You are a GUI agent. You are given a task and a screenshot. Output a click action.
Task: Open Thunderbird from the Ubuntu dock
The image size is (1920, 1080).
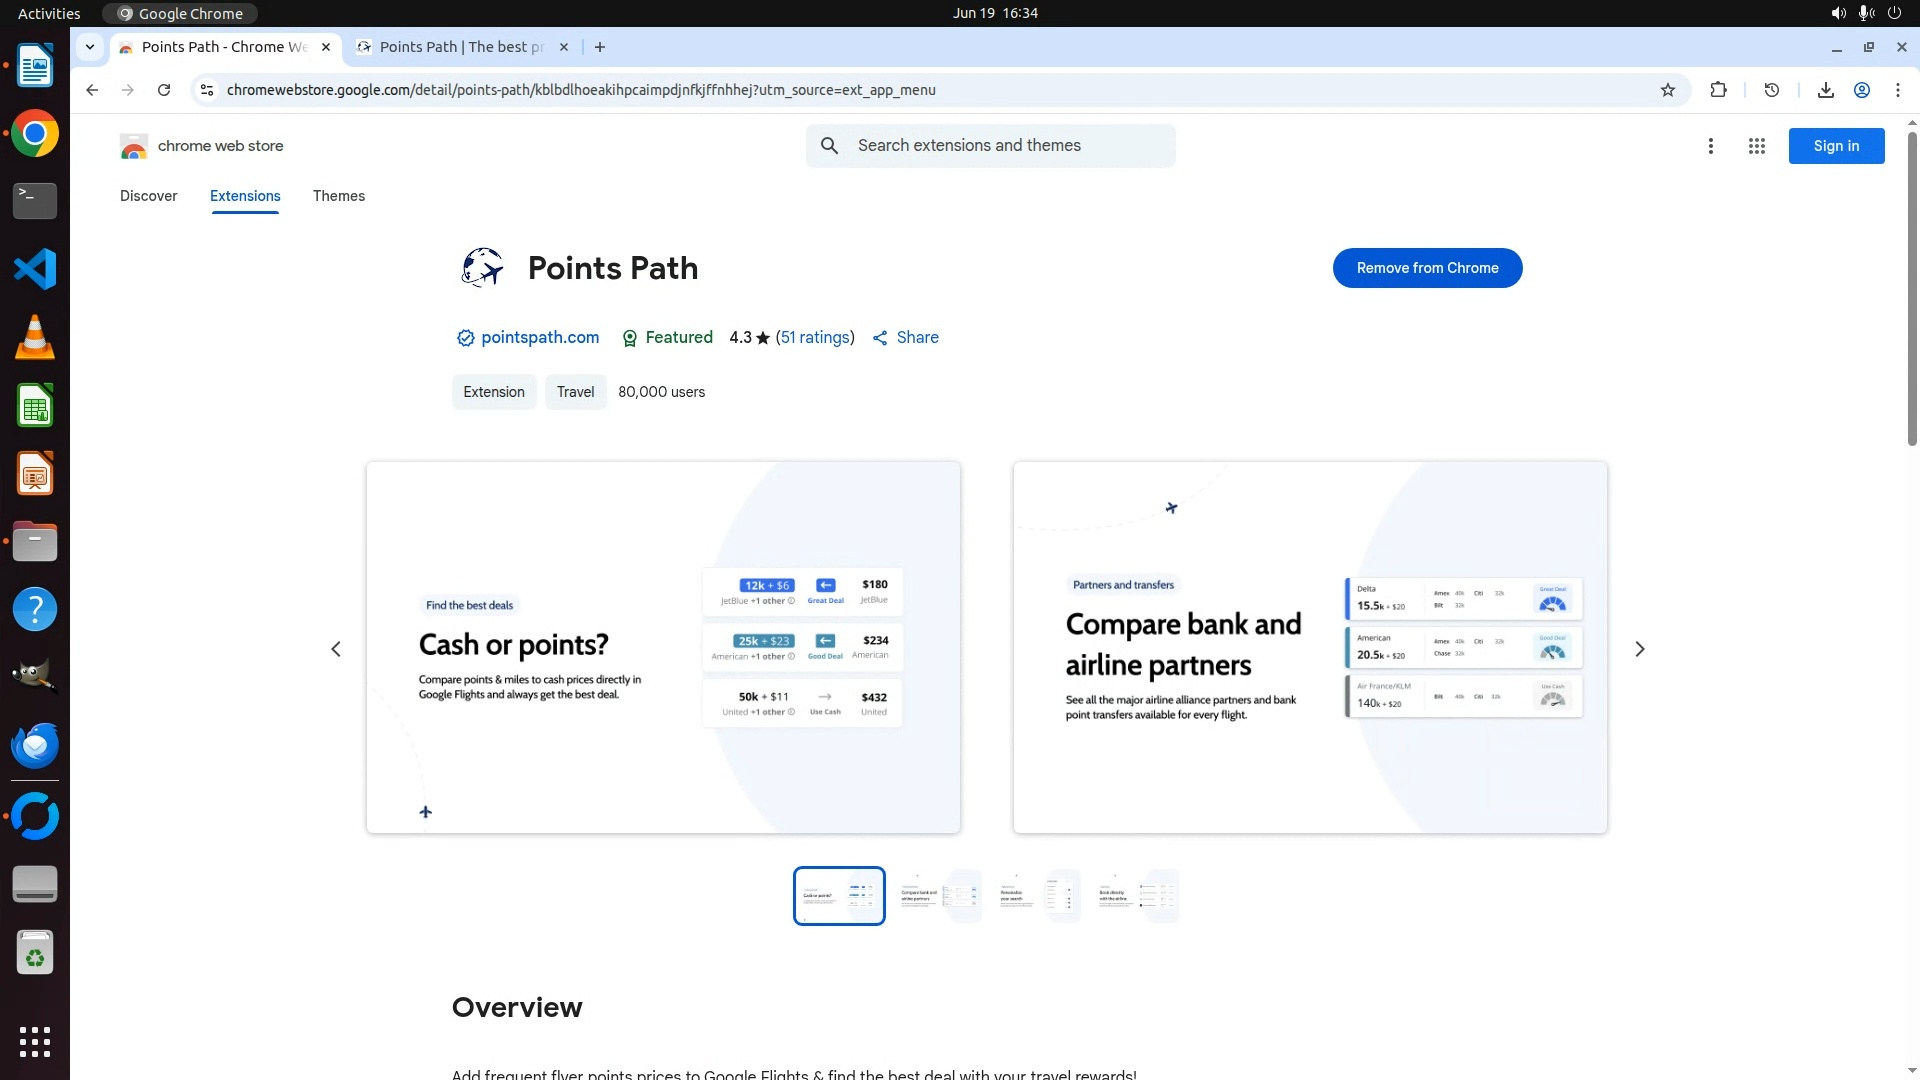[x=35, y=745]
